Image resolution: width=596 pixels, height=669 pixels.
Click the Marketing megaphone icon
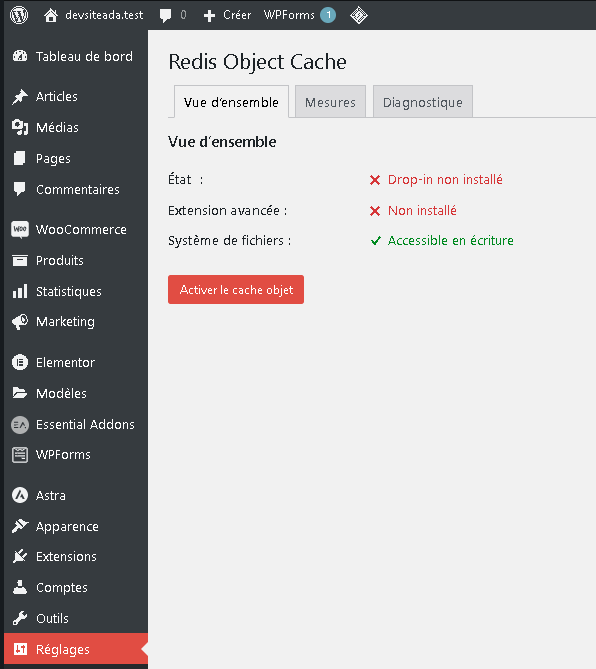pos(20,322)
